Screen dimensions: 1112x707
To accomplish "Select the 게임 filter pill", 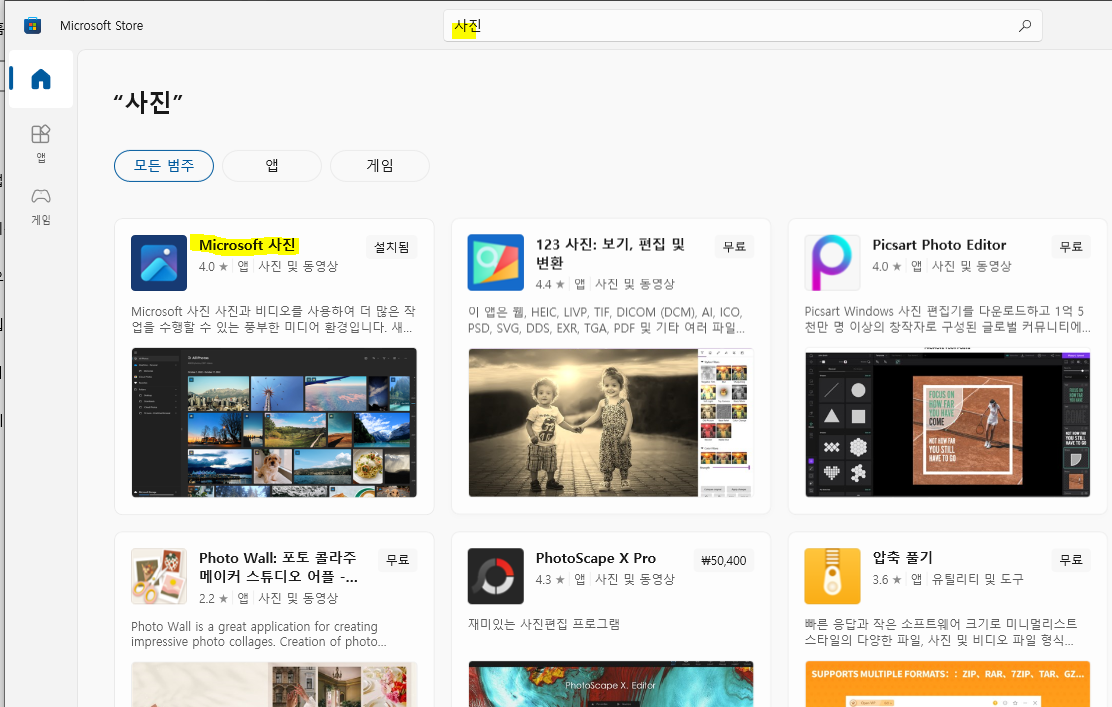I will [379, 166].
